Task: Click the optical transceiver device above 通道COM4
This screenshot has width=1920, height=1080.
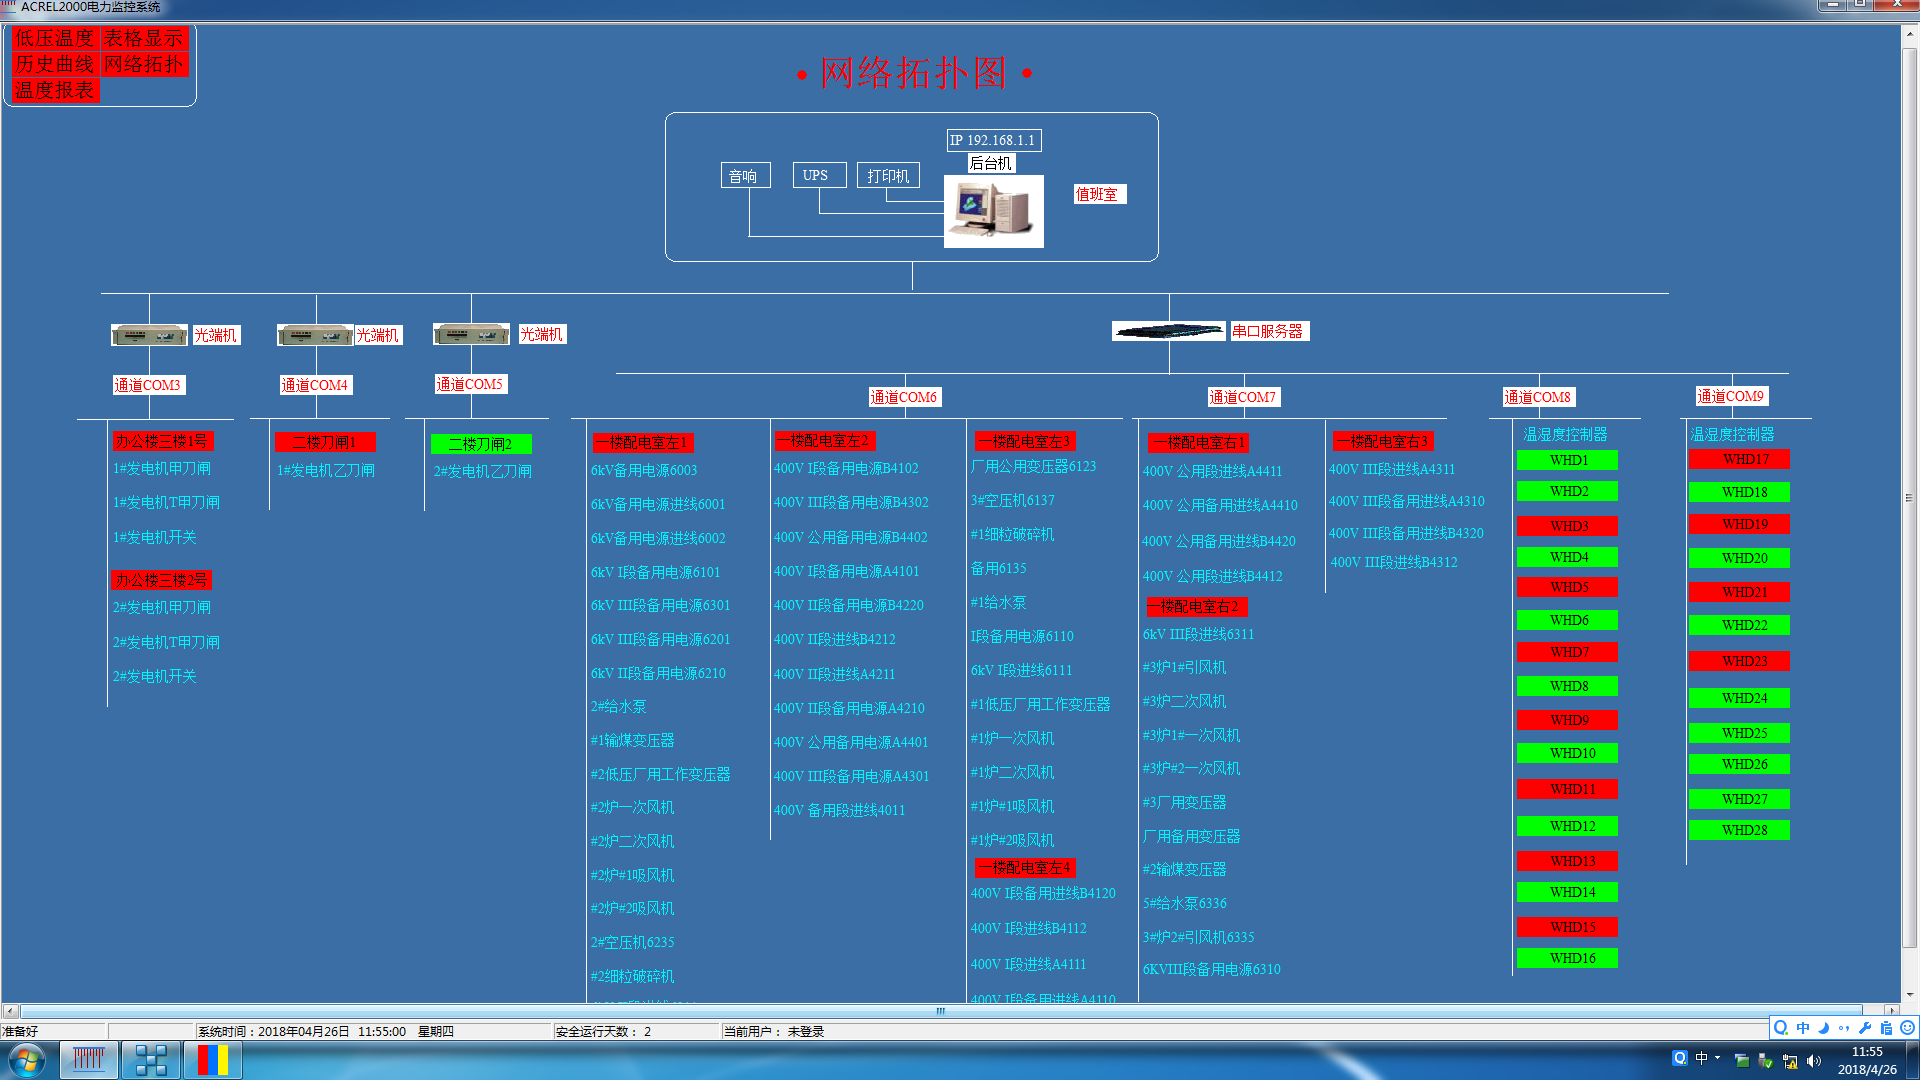Action: click(x=315, y=335)
